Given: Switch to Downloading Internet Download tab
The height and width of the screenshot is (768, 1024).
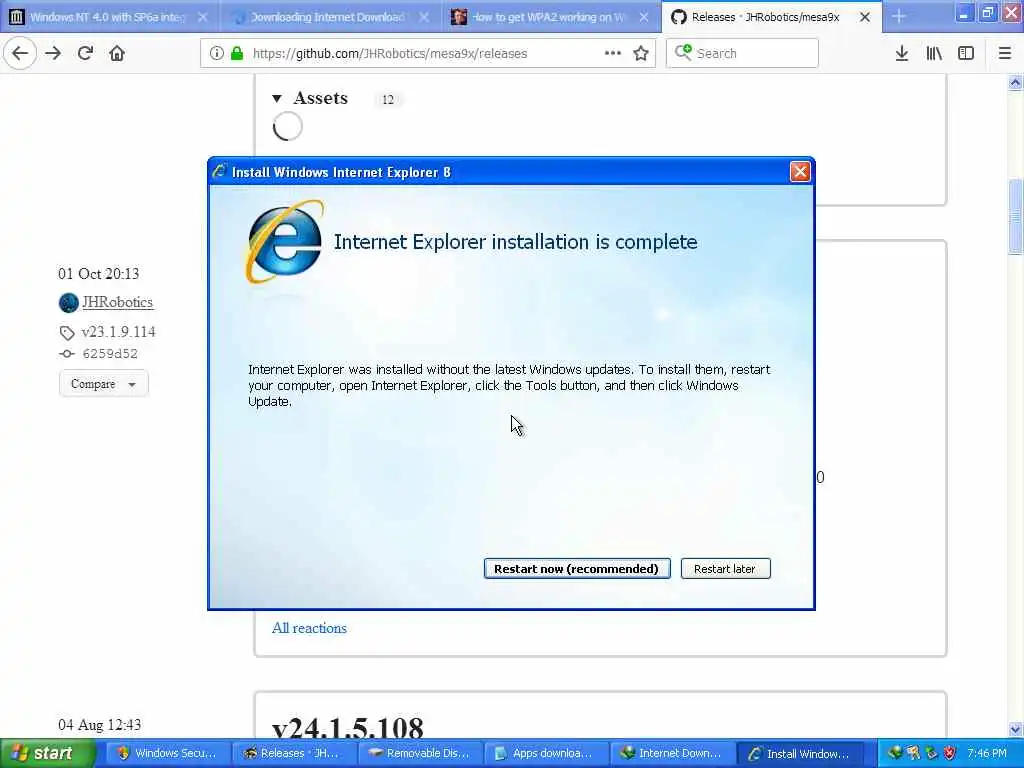Looking at the screenshot, I should pos(328,17).
